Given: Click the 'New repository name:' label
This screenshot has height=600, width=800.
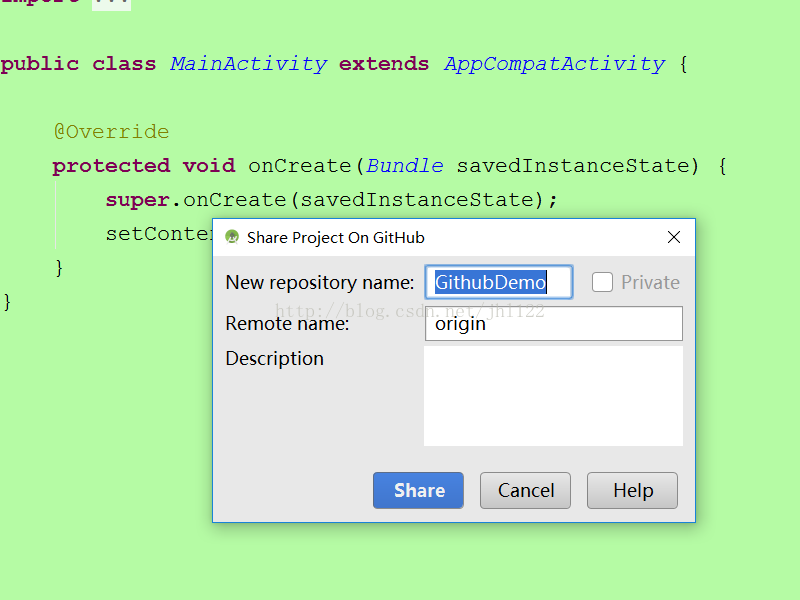Looking at the screenshot, I should (x=320, y=282).
